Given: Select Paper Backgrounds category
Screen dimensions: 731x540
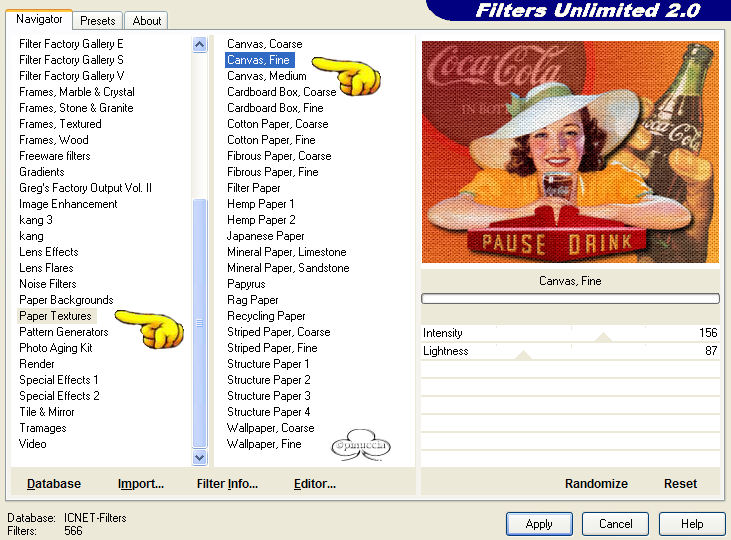Looking at the screenshot, I should pos(66,300).
